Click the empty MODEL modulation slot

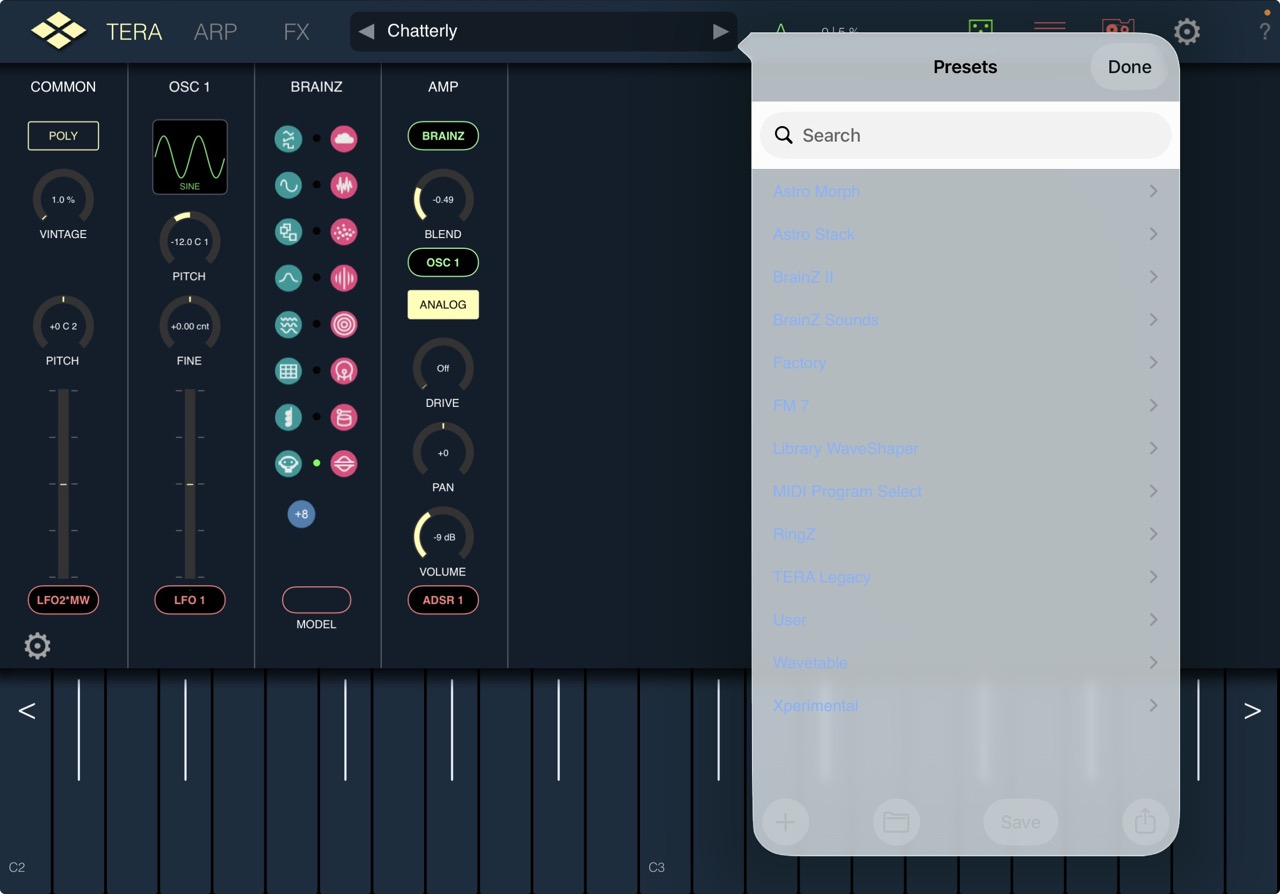click(x=316, y=600)
